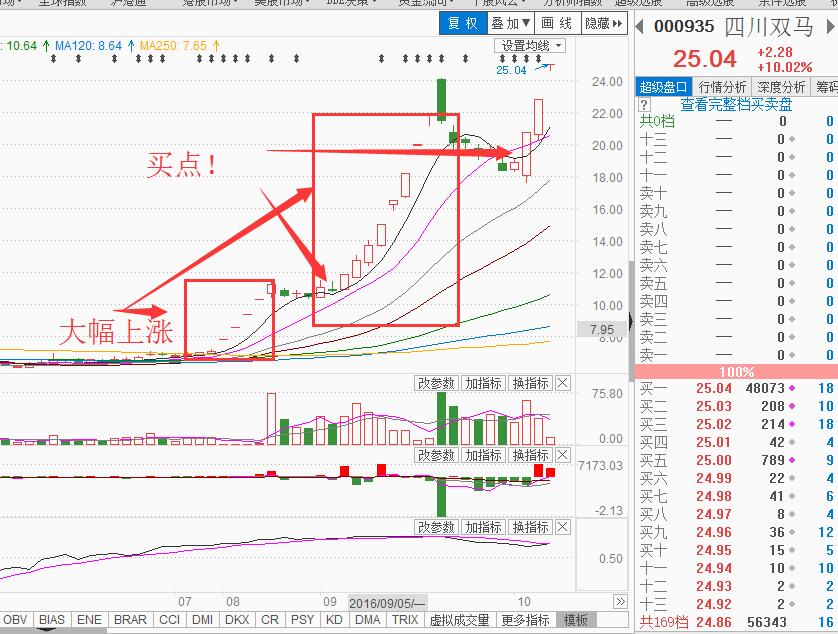Select the TRIX indicator tab
The height and width of the screenshot is (634, 838).
405,620
